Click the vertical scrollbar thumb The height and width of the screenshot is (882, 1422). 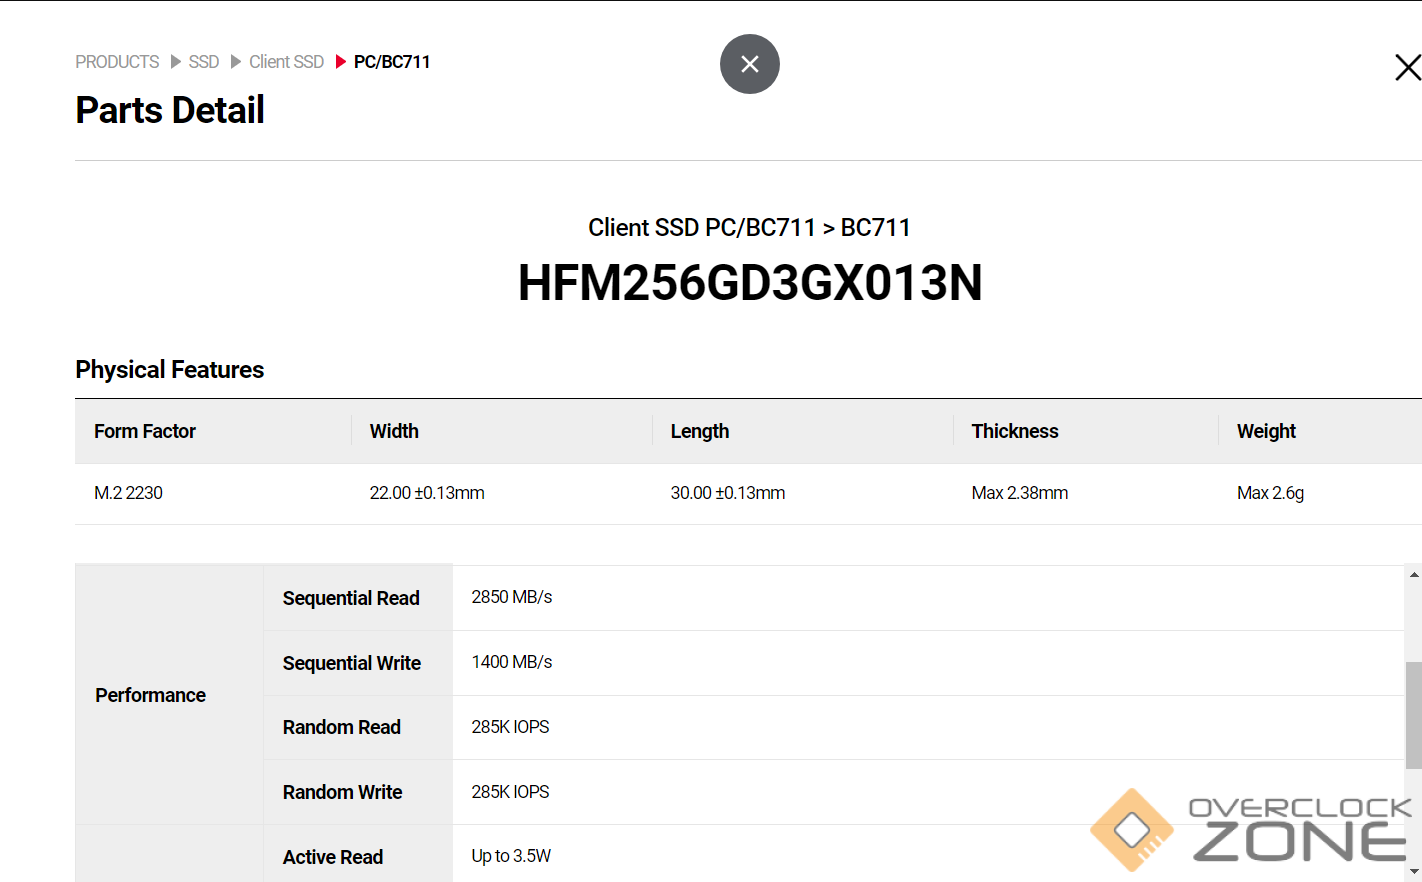pos(1413,714)
